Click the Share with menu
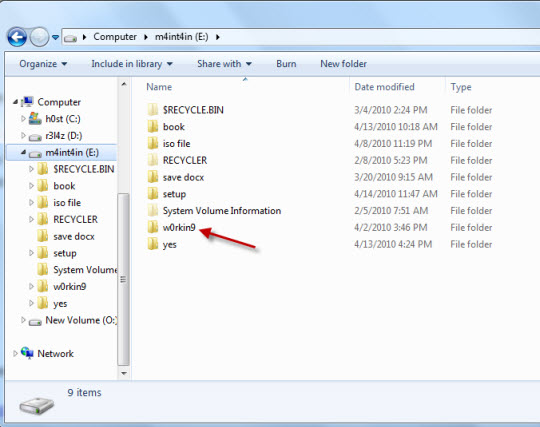Image resolution: width=540 pixels, height=427 pixels. tap(225, 64)
